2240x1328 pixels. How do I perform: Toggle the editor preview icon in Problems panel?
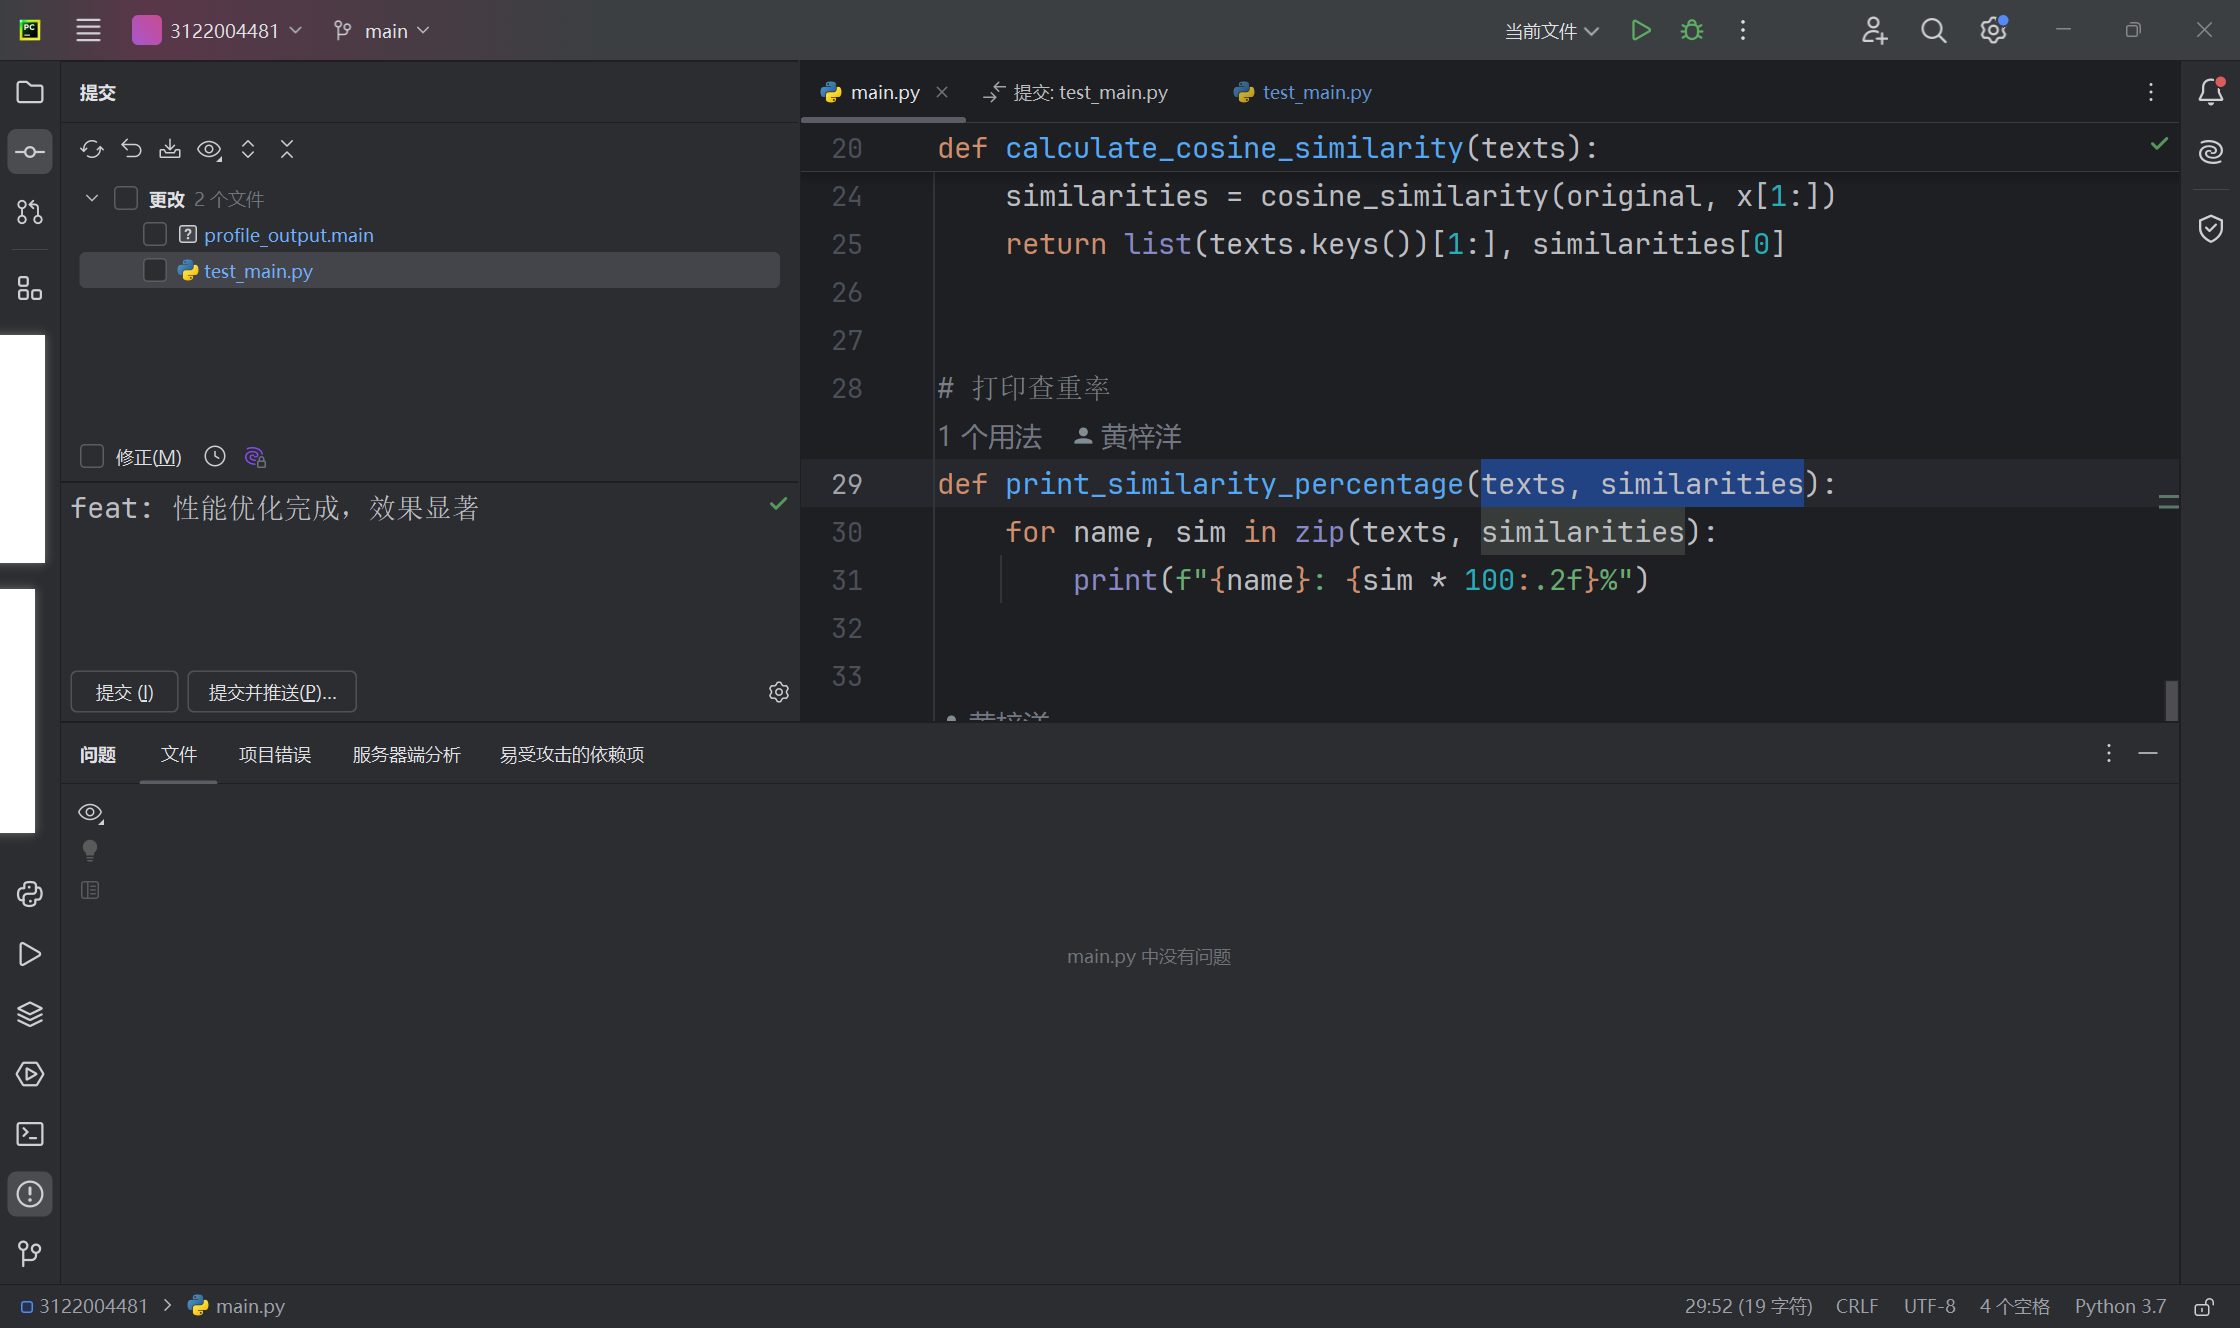pos(90,890)
